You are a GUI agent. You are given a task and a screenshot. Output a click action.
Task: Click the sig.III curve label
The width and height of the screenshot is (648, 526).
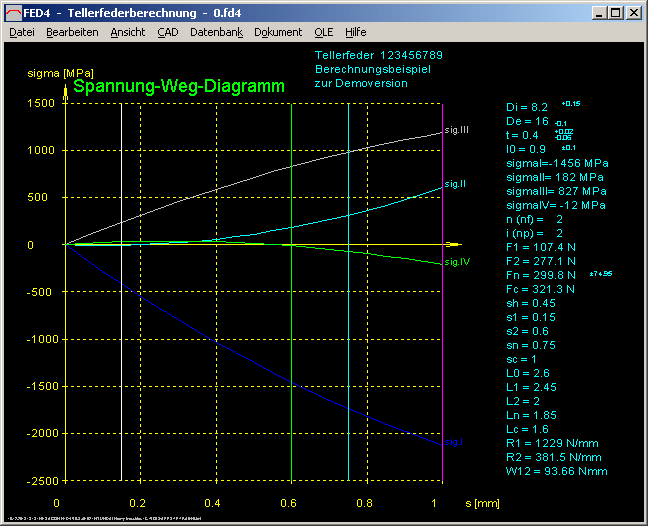pyautogui.click(x=456, y=131)
